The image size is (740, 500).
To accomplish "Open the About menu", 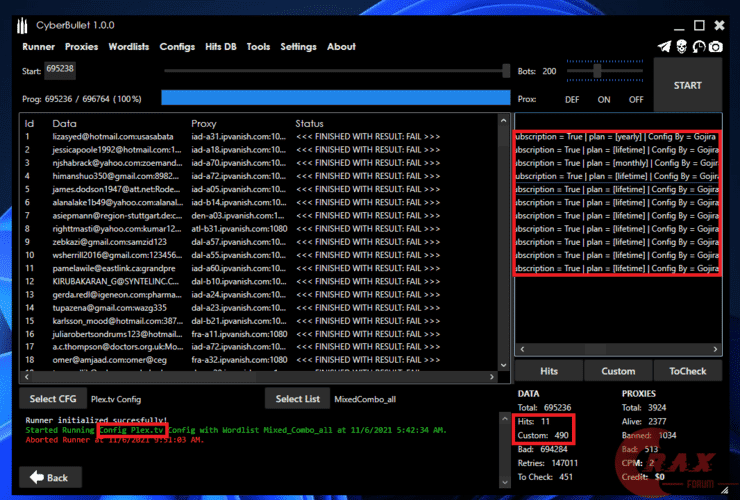I will 341,47.
